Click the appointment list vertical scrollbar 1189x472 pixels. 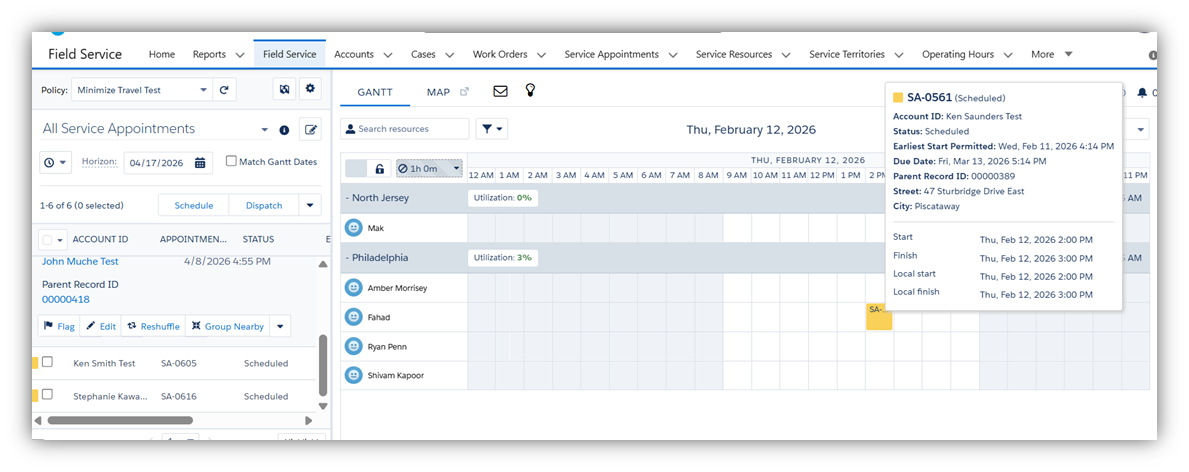[x=322, y=364]
